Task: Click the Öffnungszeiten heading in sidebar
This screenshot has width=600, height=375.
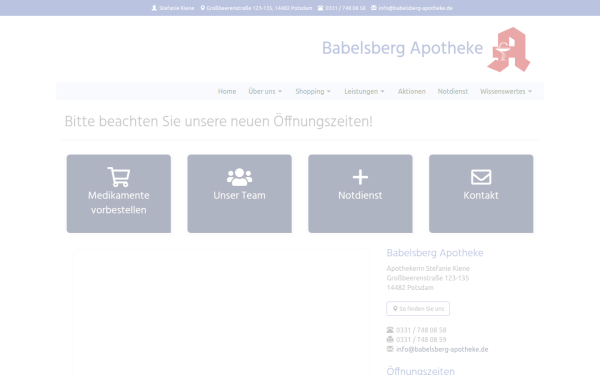Action: pos(421,370)
